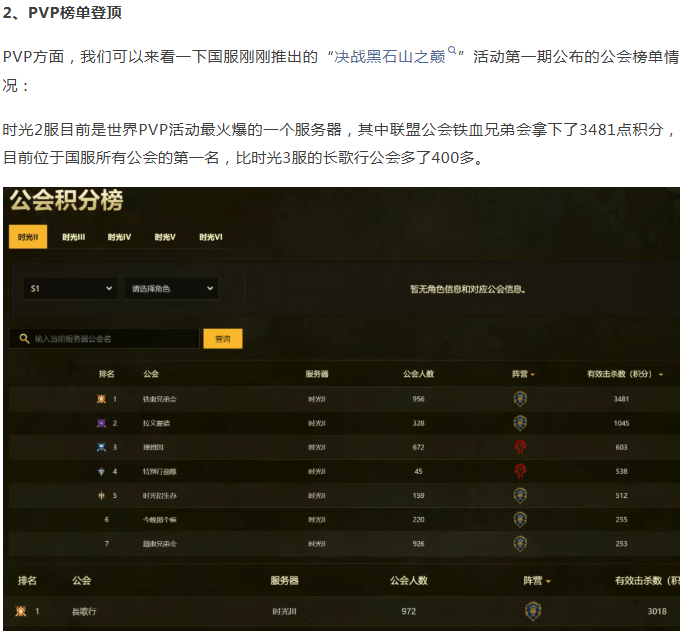Click the search icon beside 决战黑石山之巅 link
Screen dimensions: 680x637
(452, 51)
